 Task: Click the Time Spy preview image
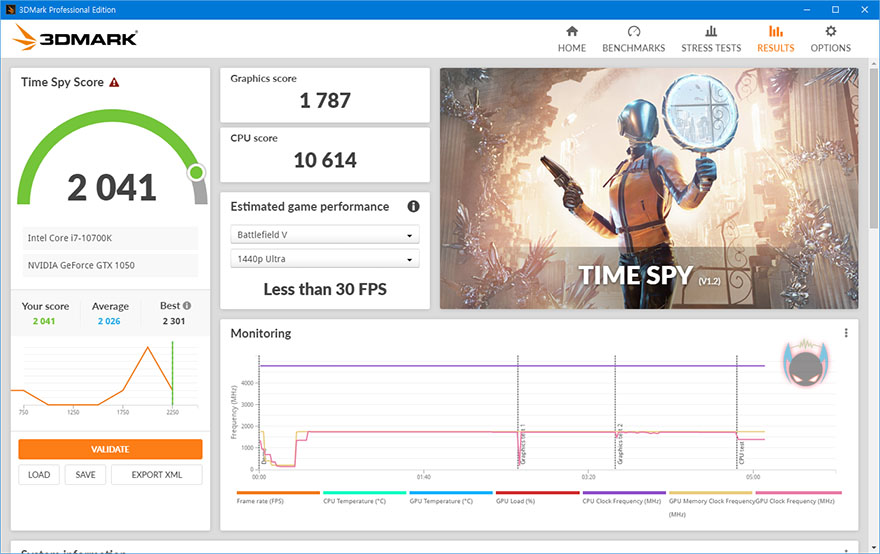(x=649, y=189)
